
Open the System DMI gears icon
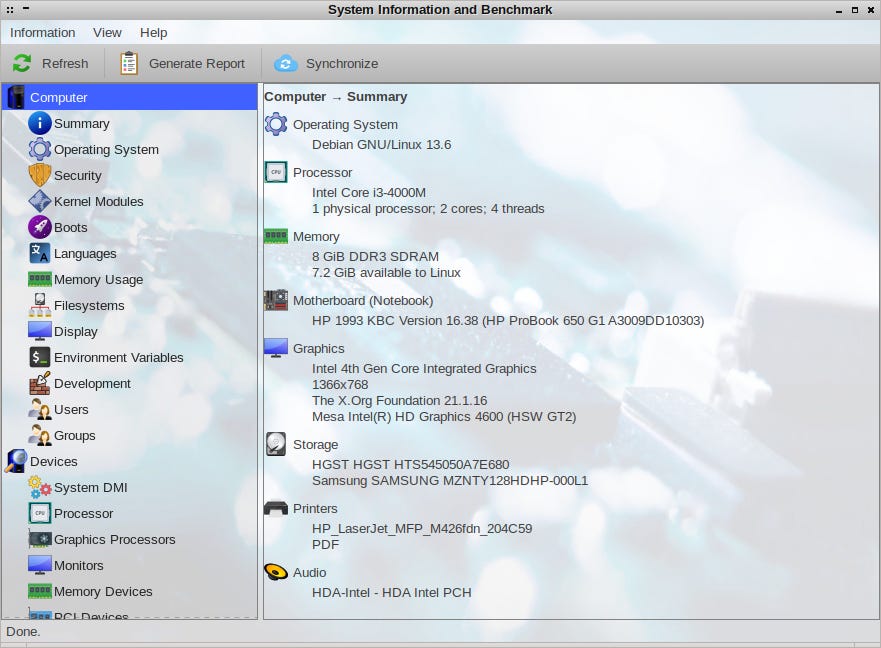pyautogui.click(x=40, y=487)
